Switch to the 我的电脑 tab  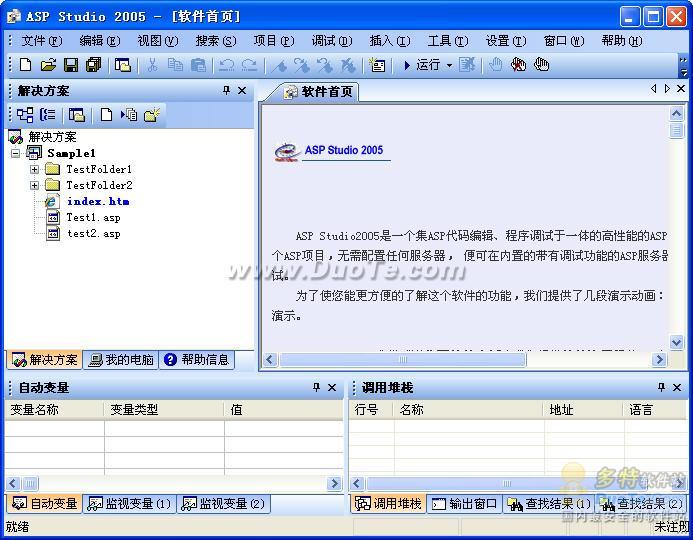tap(121, 360)
